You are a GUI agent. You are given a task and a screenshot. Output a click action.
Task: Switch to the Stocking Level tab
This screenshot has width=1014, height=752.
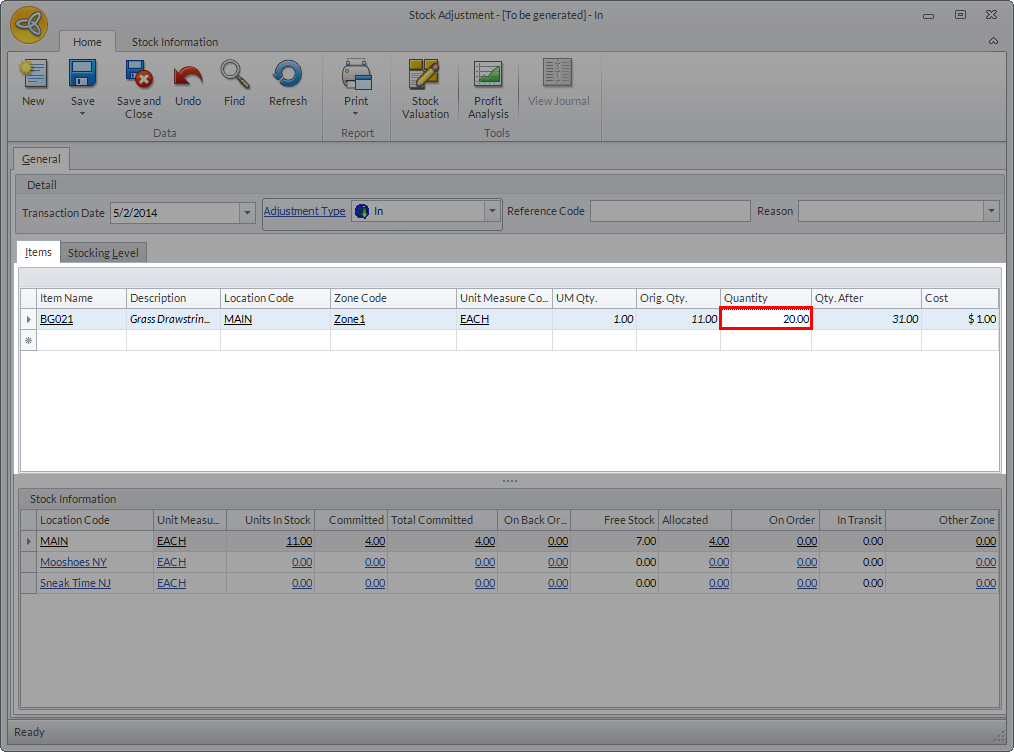tap(103, 253)
